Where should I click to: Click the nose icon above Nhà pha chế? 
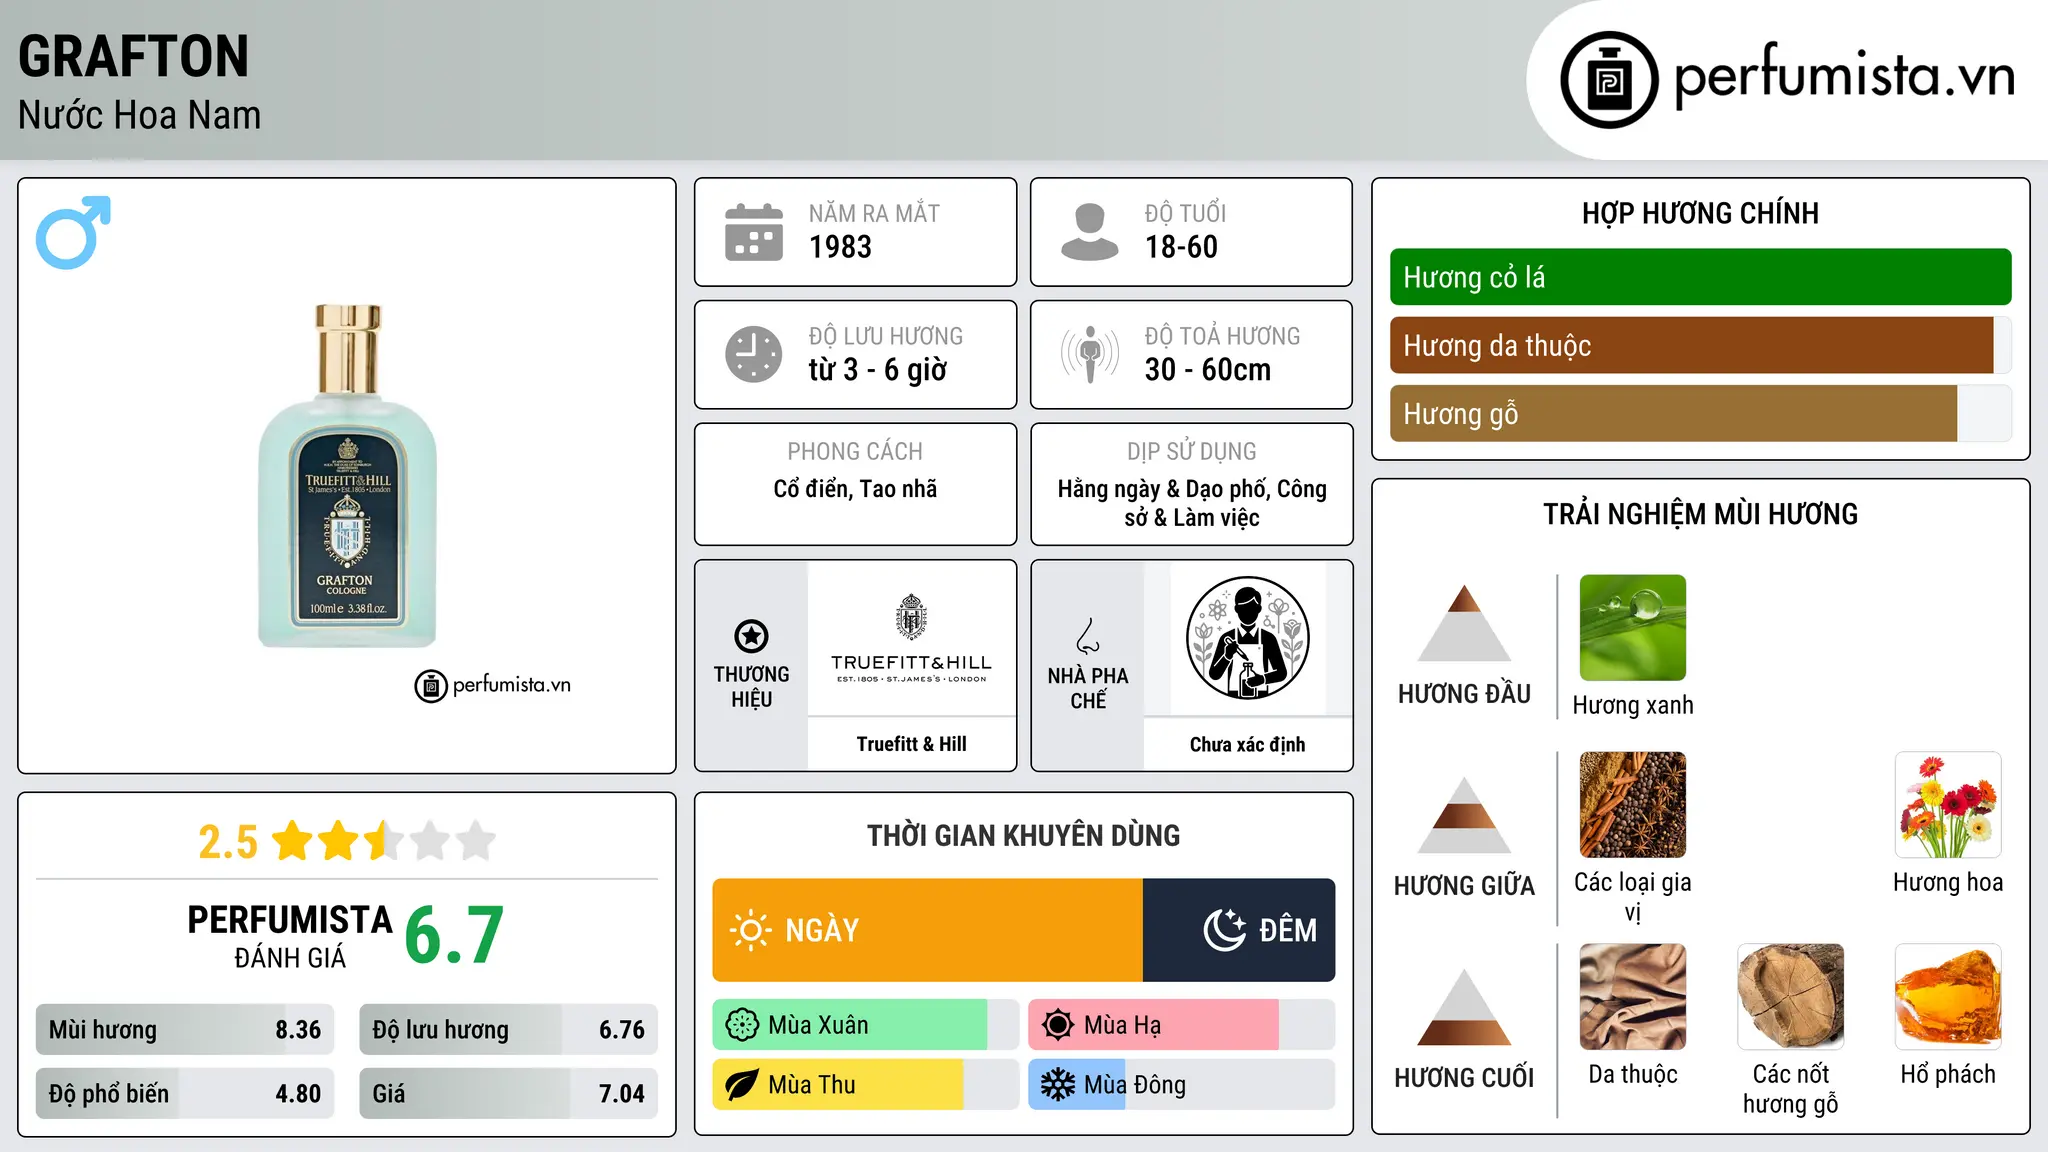(x=1088, y=636)
